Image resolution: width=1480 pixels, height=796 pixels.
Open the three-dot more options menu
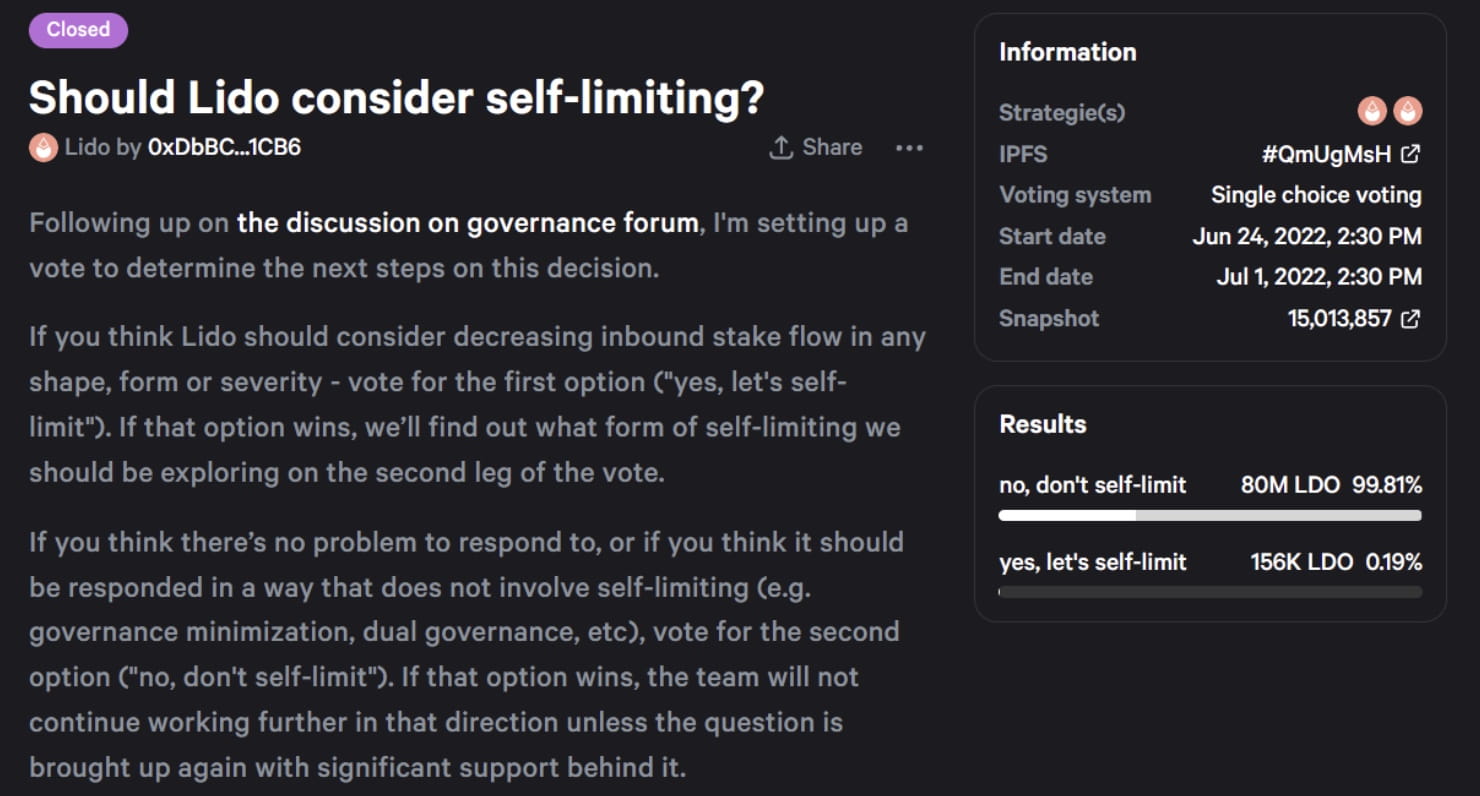pyautogui.click(x=909, y=148)
